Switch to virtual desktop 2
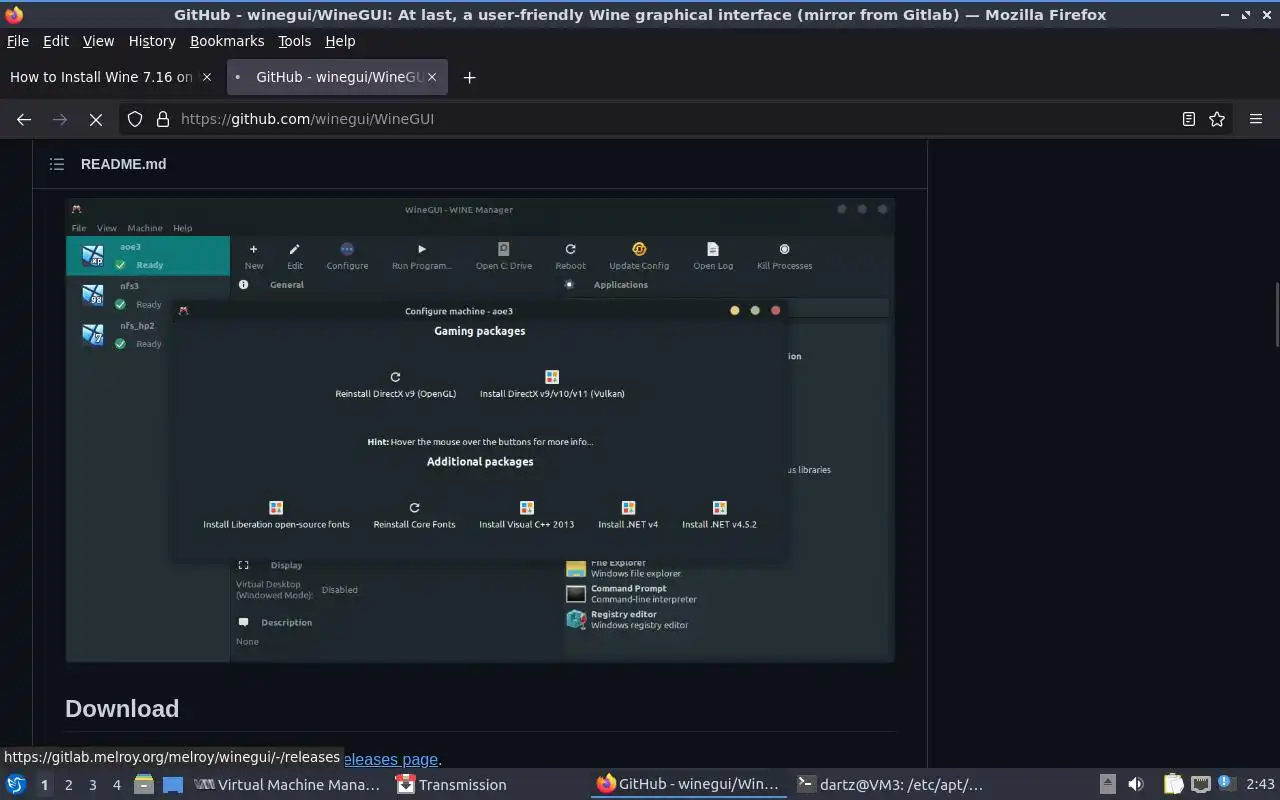This screenshot has height=800, width=1280. pyautogui.click(x=68, y=785)
